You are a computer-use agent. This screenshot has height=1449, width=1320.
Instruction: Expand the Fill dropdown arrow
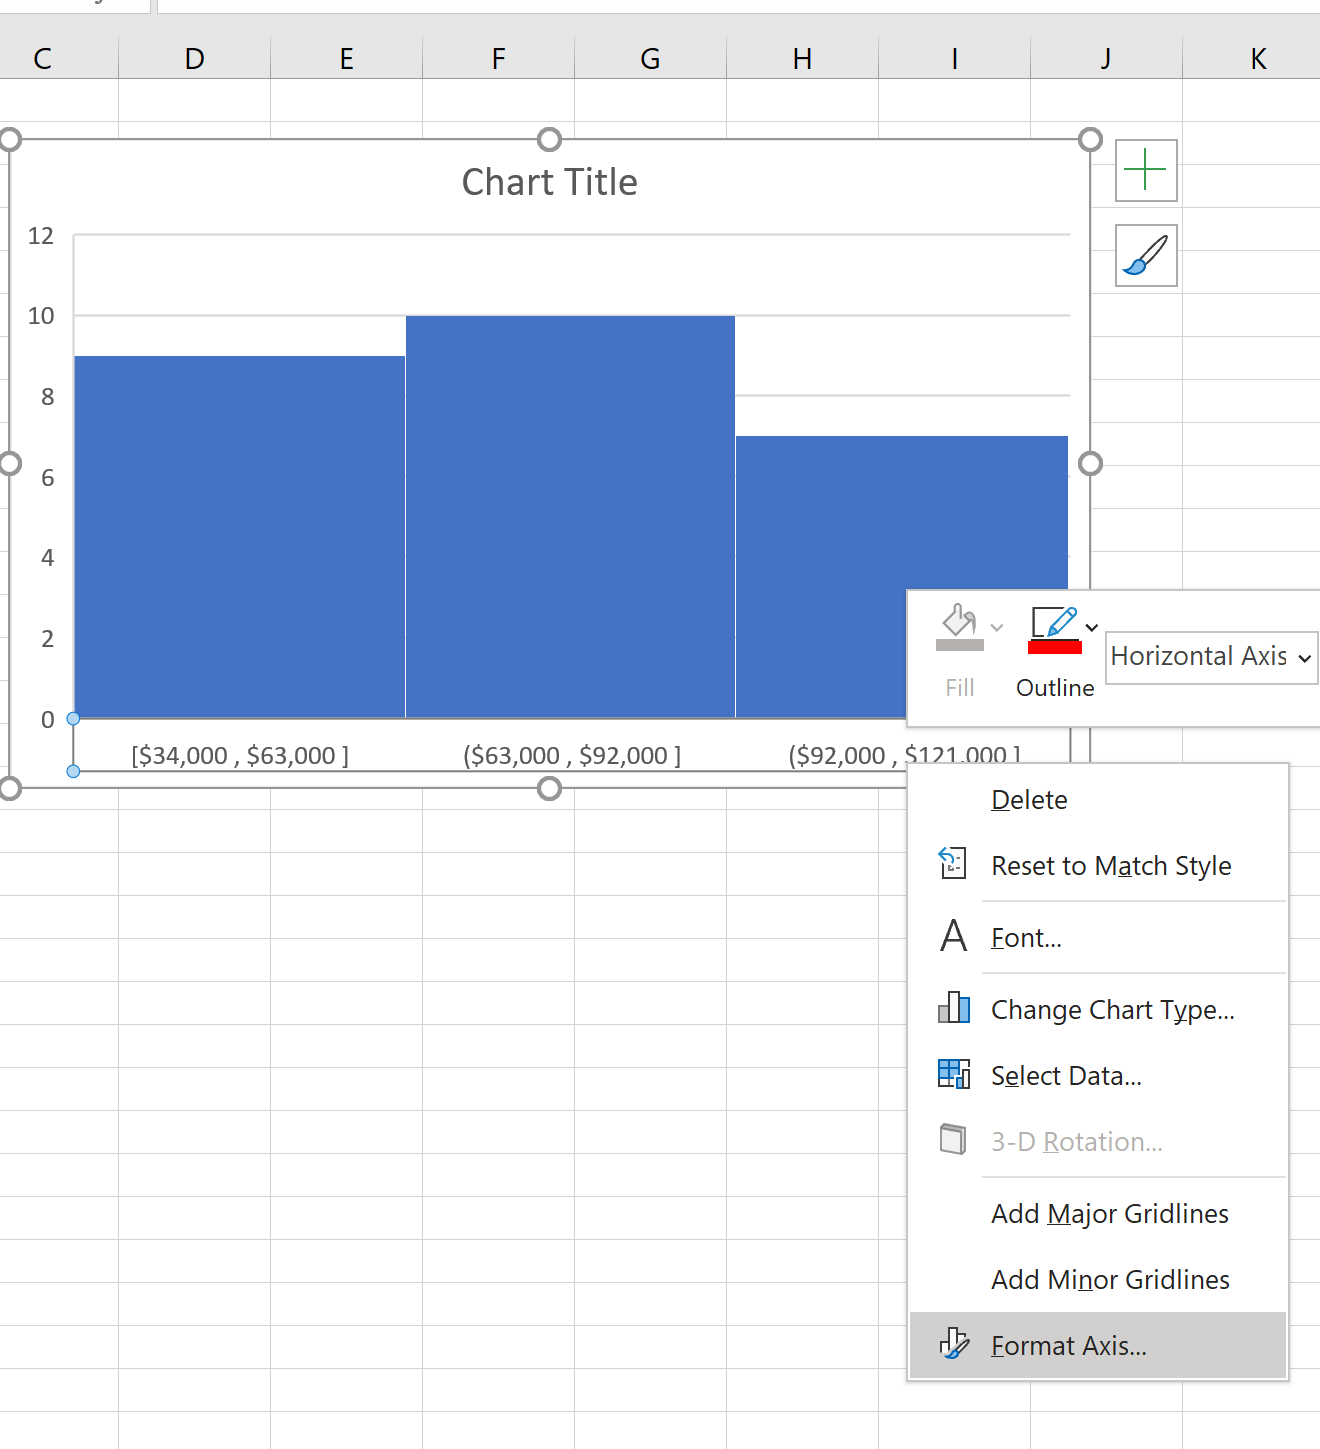(x=997, y=628)
